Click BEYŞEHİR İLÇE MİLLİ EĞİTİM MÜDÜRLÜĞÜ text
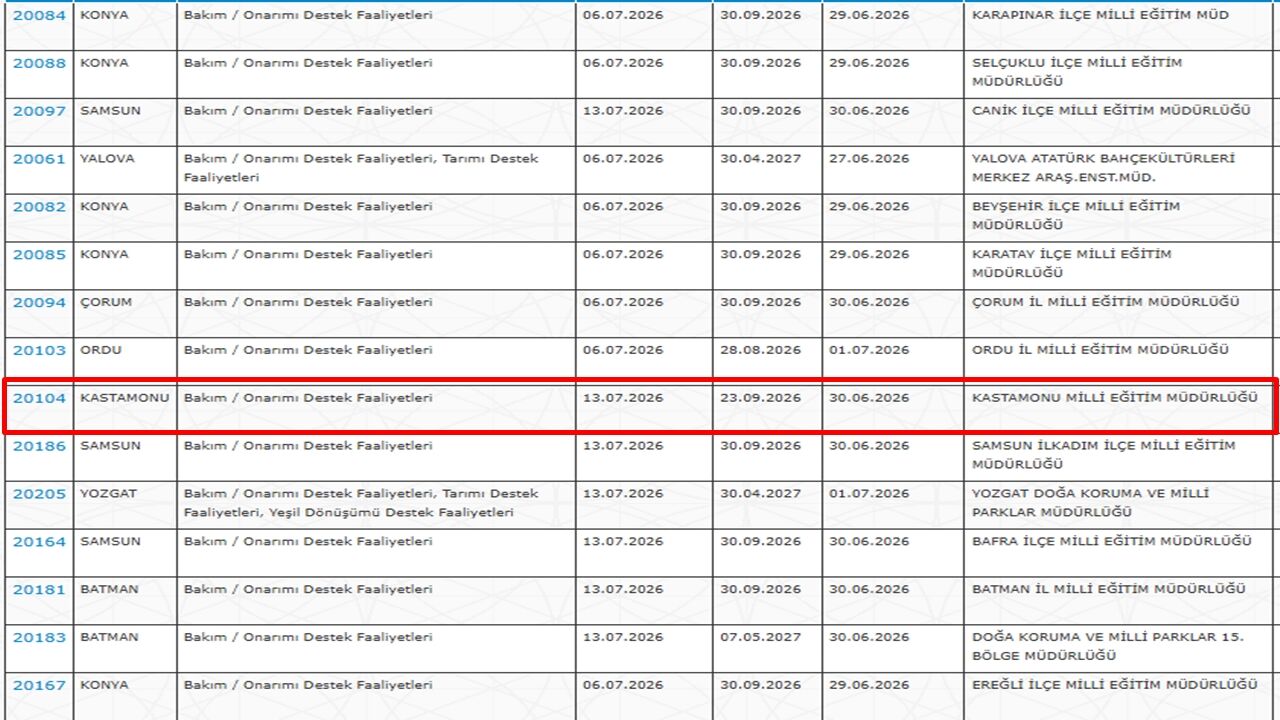Viewport: 1280px width, 720px height. [x=1075, y=216]
